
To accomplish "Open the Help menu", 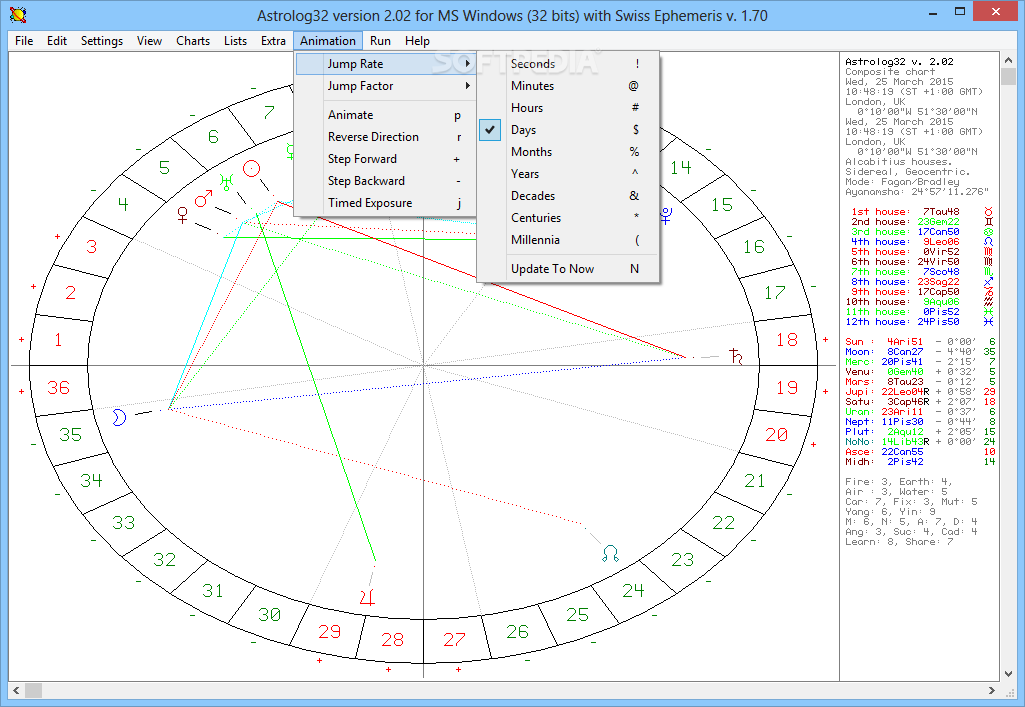I will (x=417, y=41).
